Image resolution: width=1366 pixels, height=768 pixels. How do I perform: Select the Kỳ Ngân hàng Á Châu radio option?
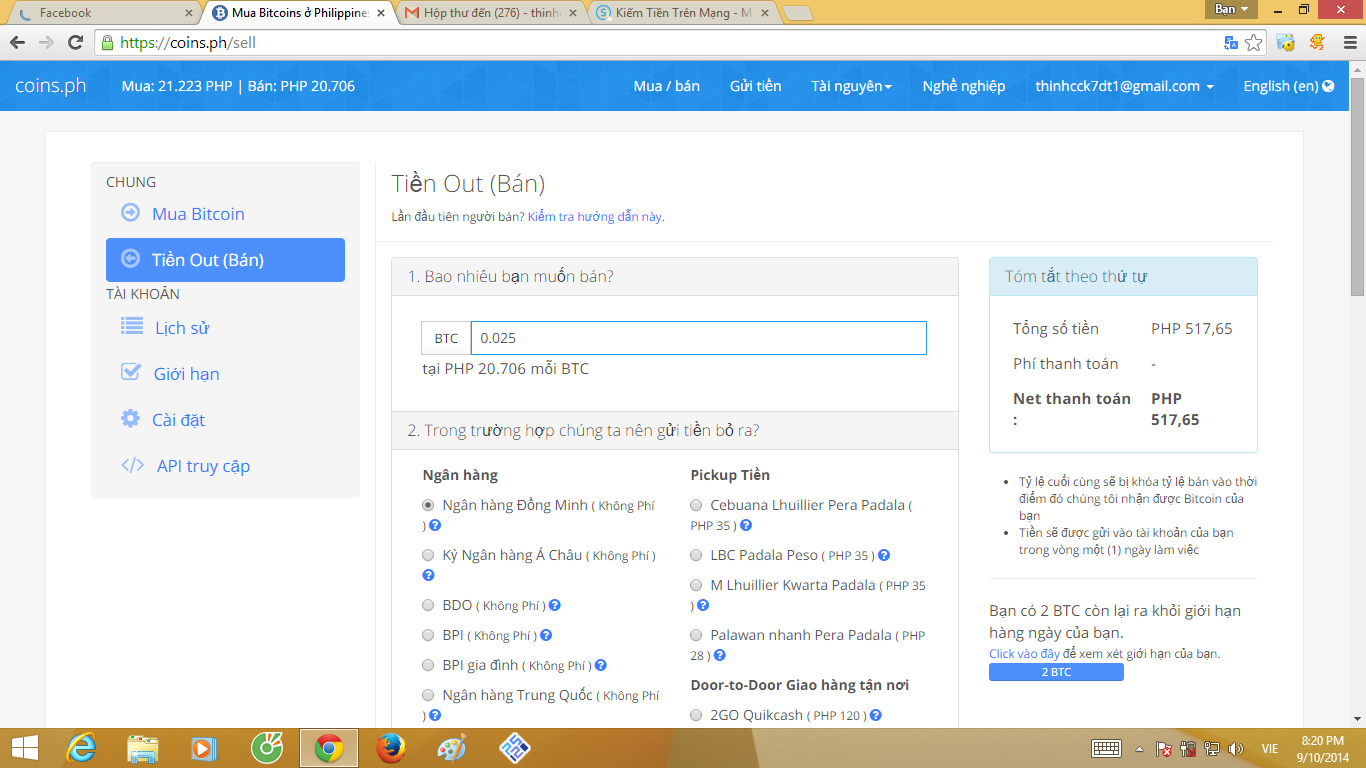[429, 555]
